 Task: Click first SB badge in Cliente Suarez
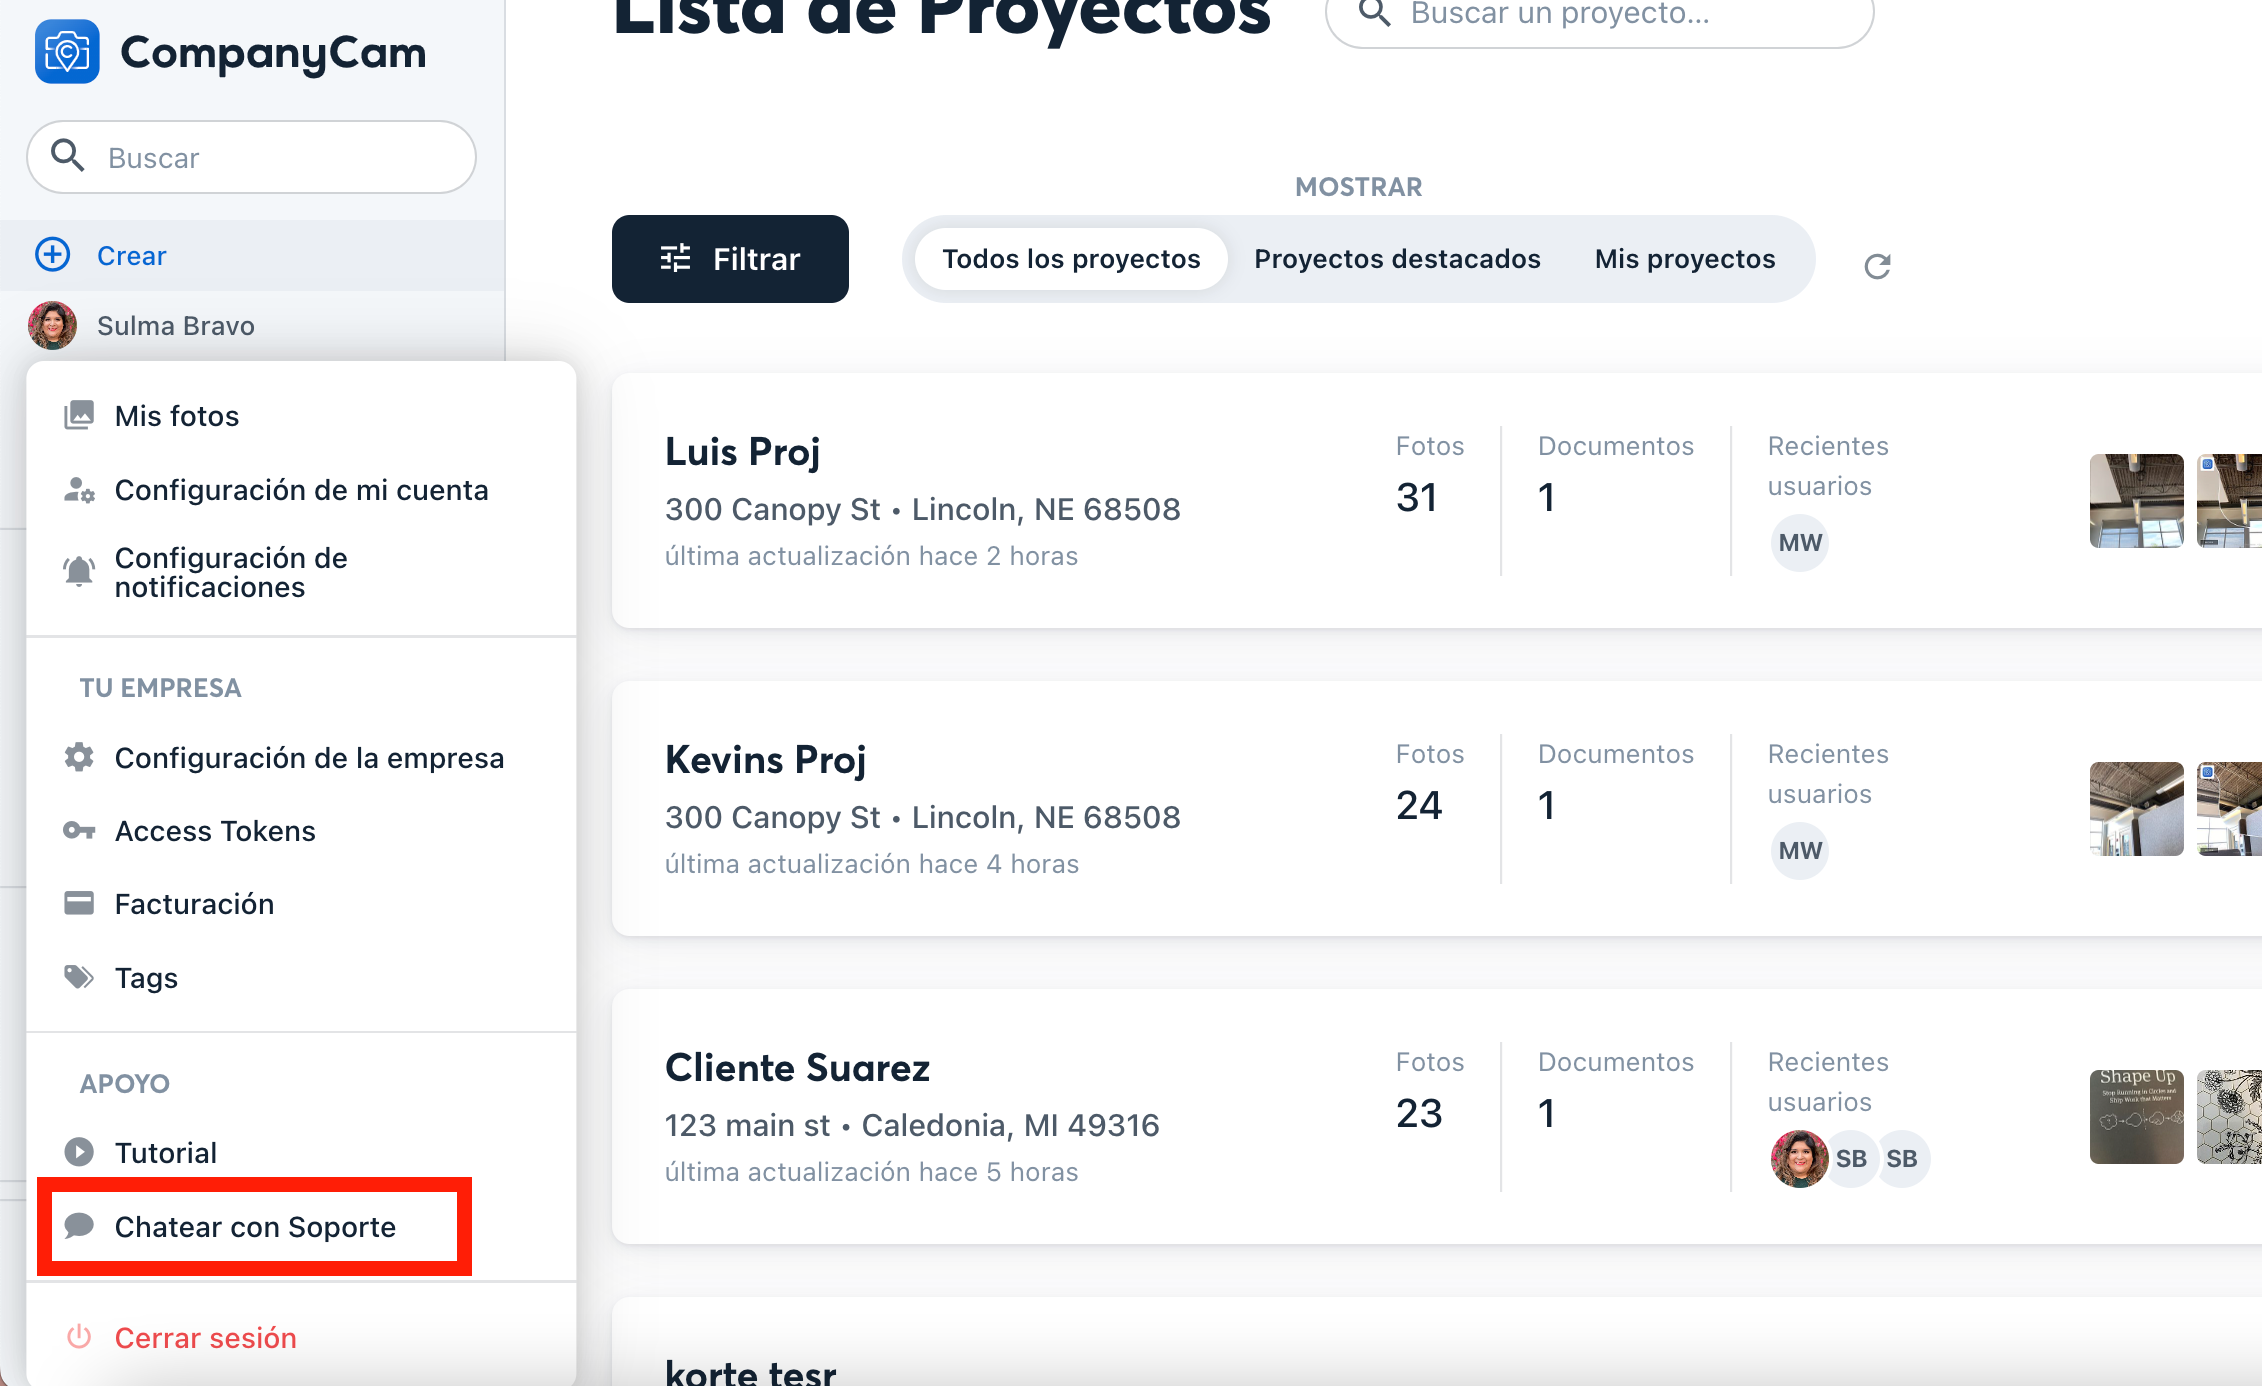[x=1852, y=1159]
